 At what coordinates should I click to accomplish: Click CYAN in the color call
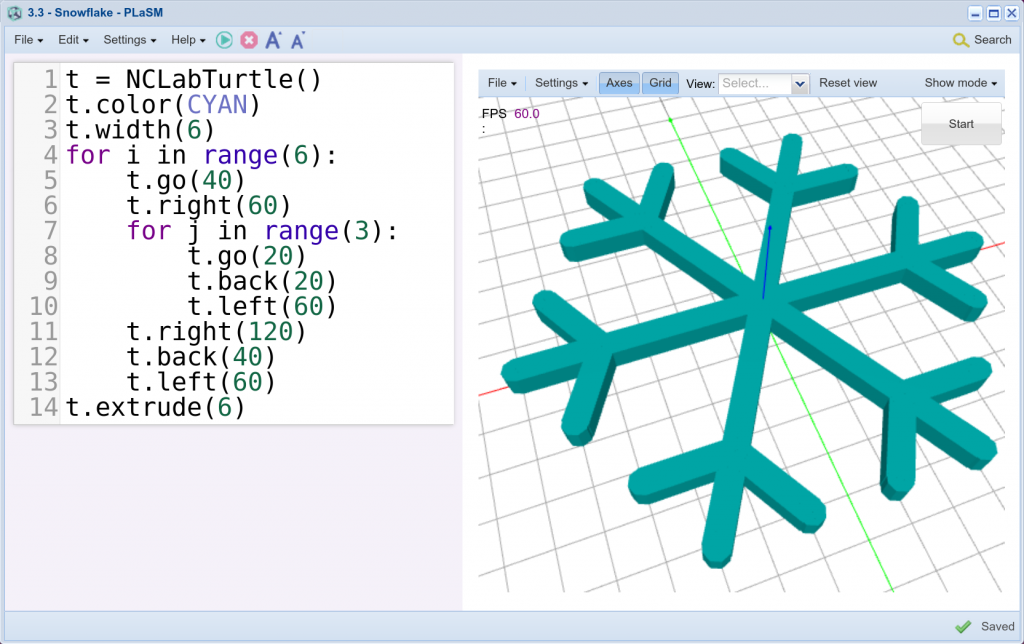[x=218, y=104]
